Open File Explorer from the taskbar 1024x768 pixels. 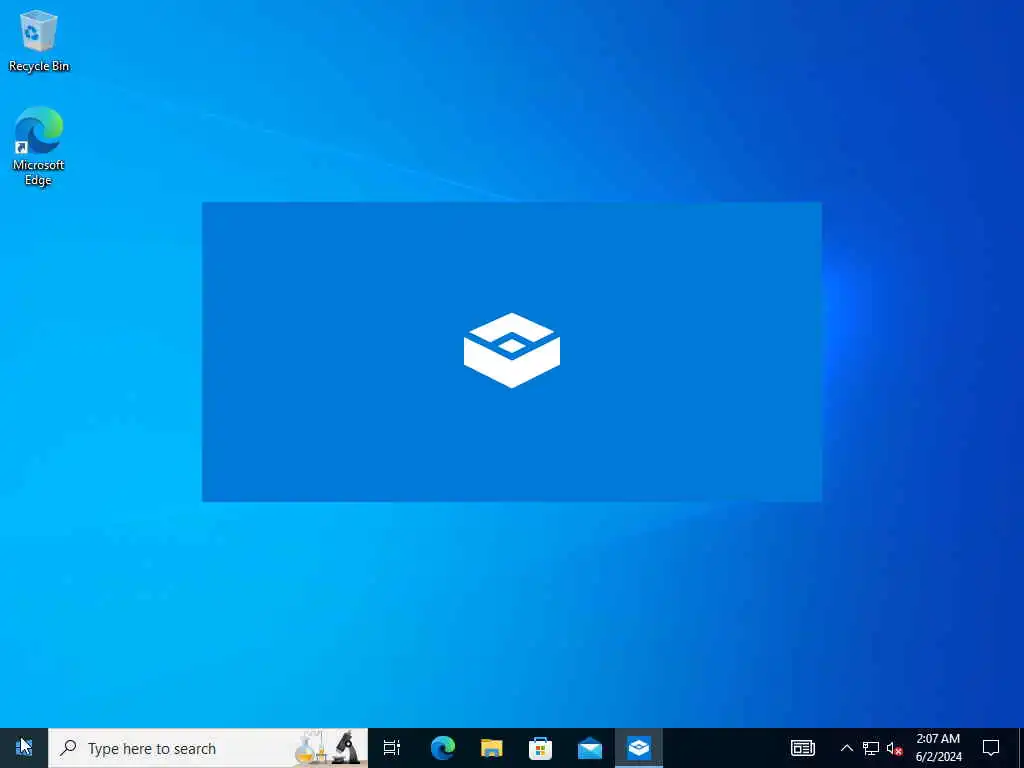click(x=491, y=748)
